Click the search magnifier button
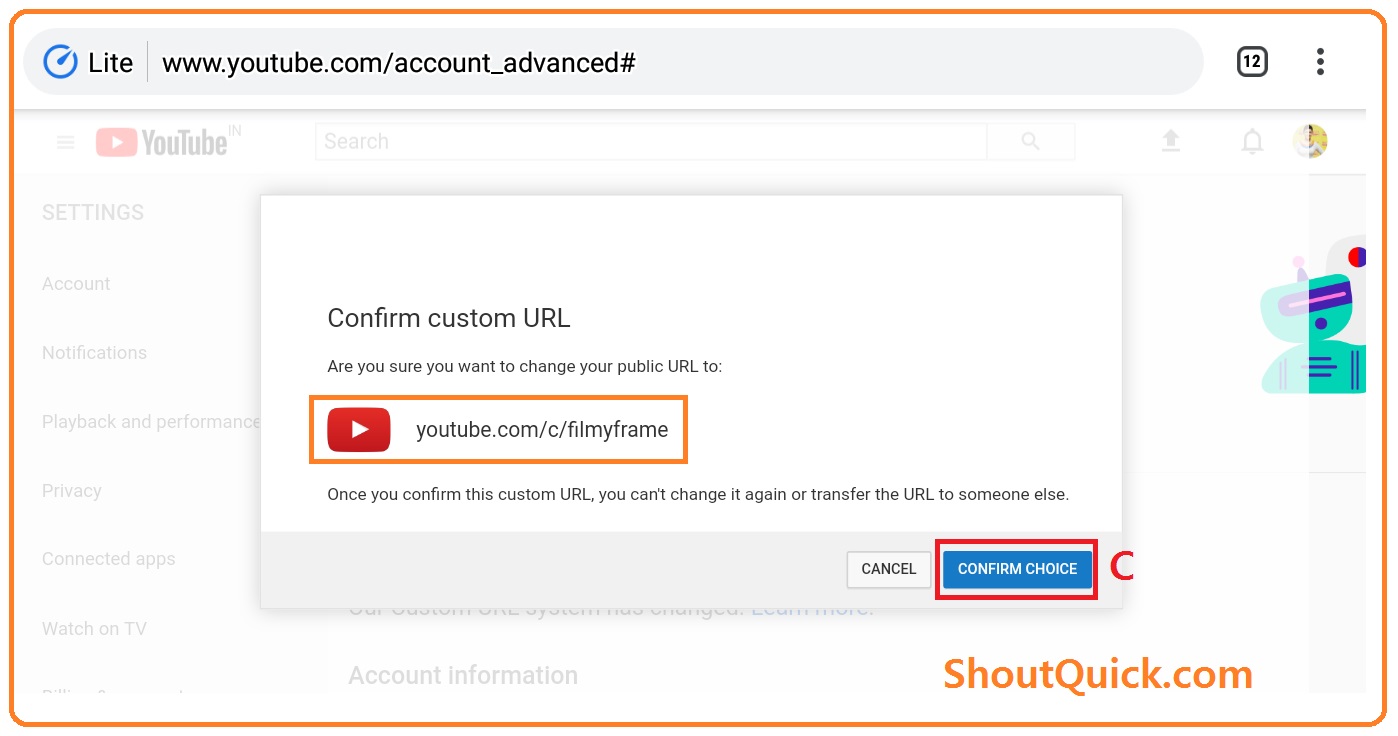 pyautogui.click(x=1031, y=142)
